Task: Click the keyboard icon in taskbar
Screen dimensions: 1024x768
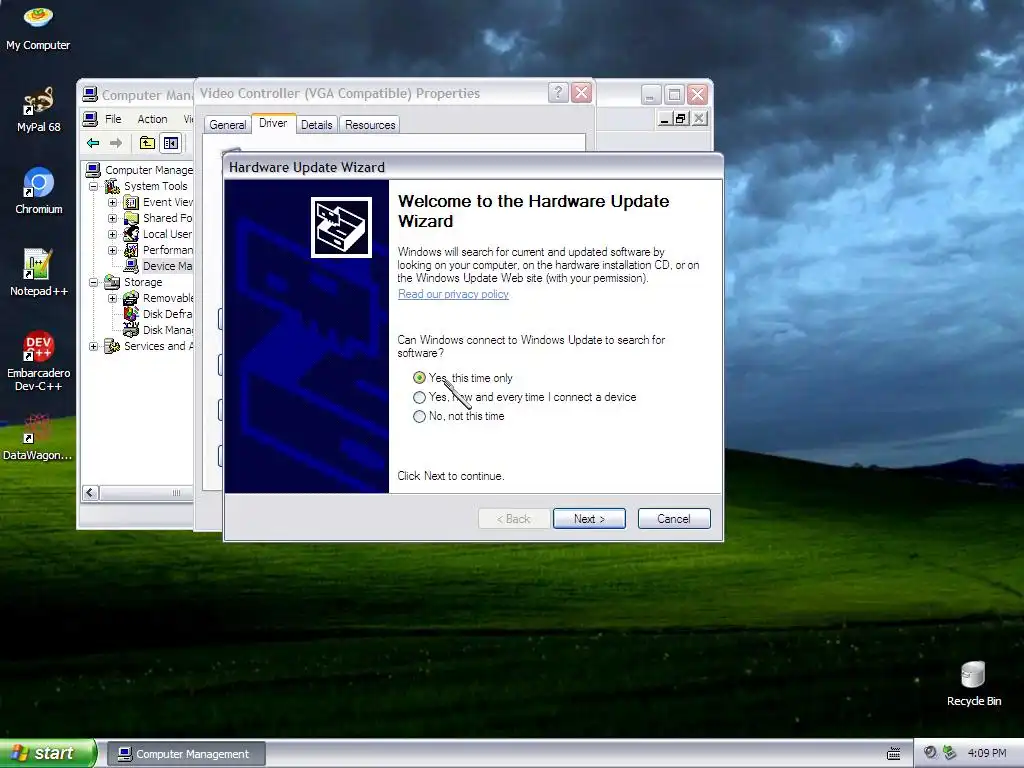Action: [893, 754]
